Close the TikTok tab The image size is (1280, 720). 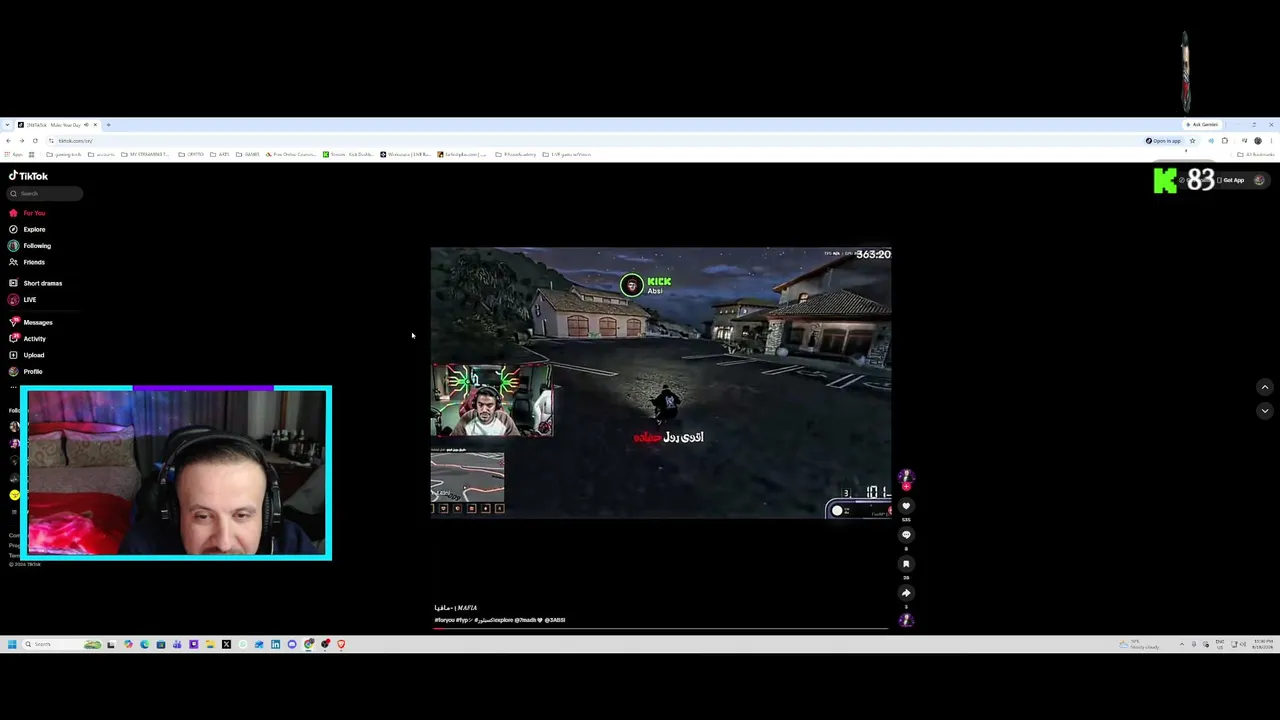pyautogui.click(x=95, y=125)
